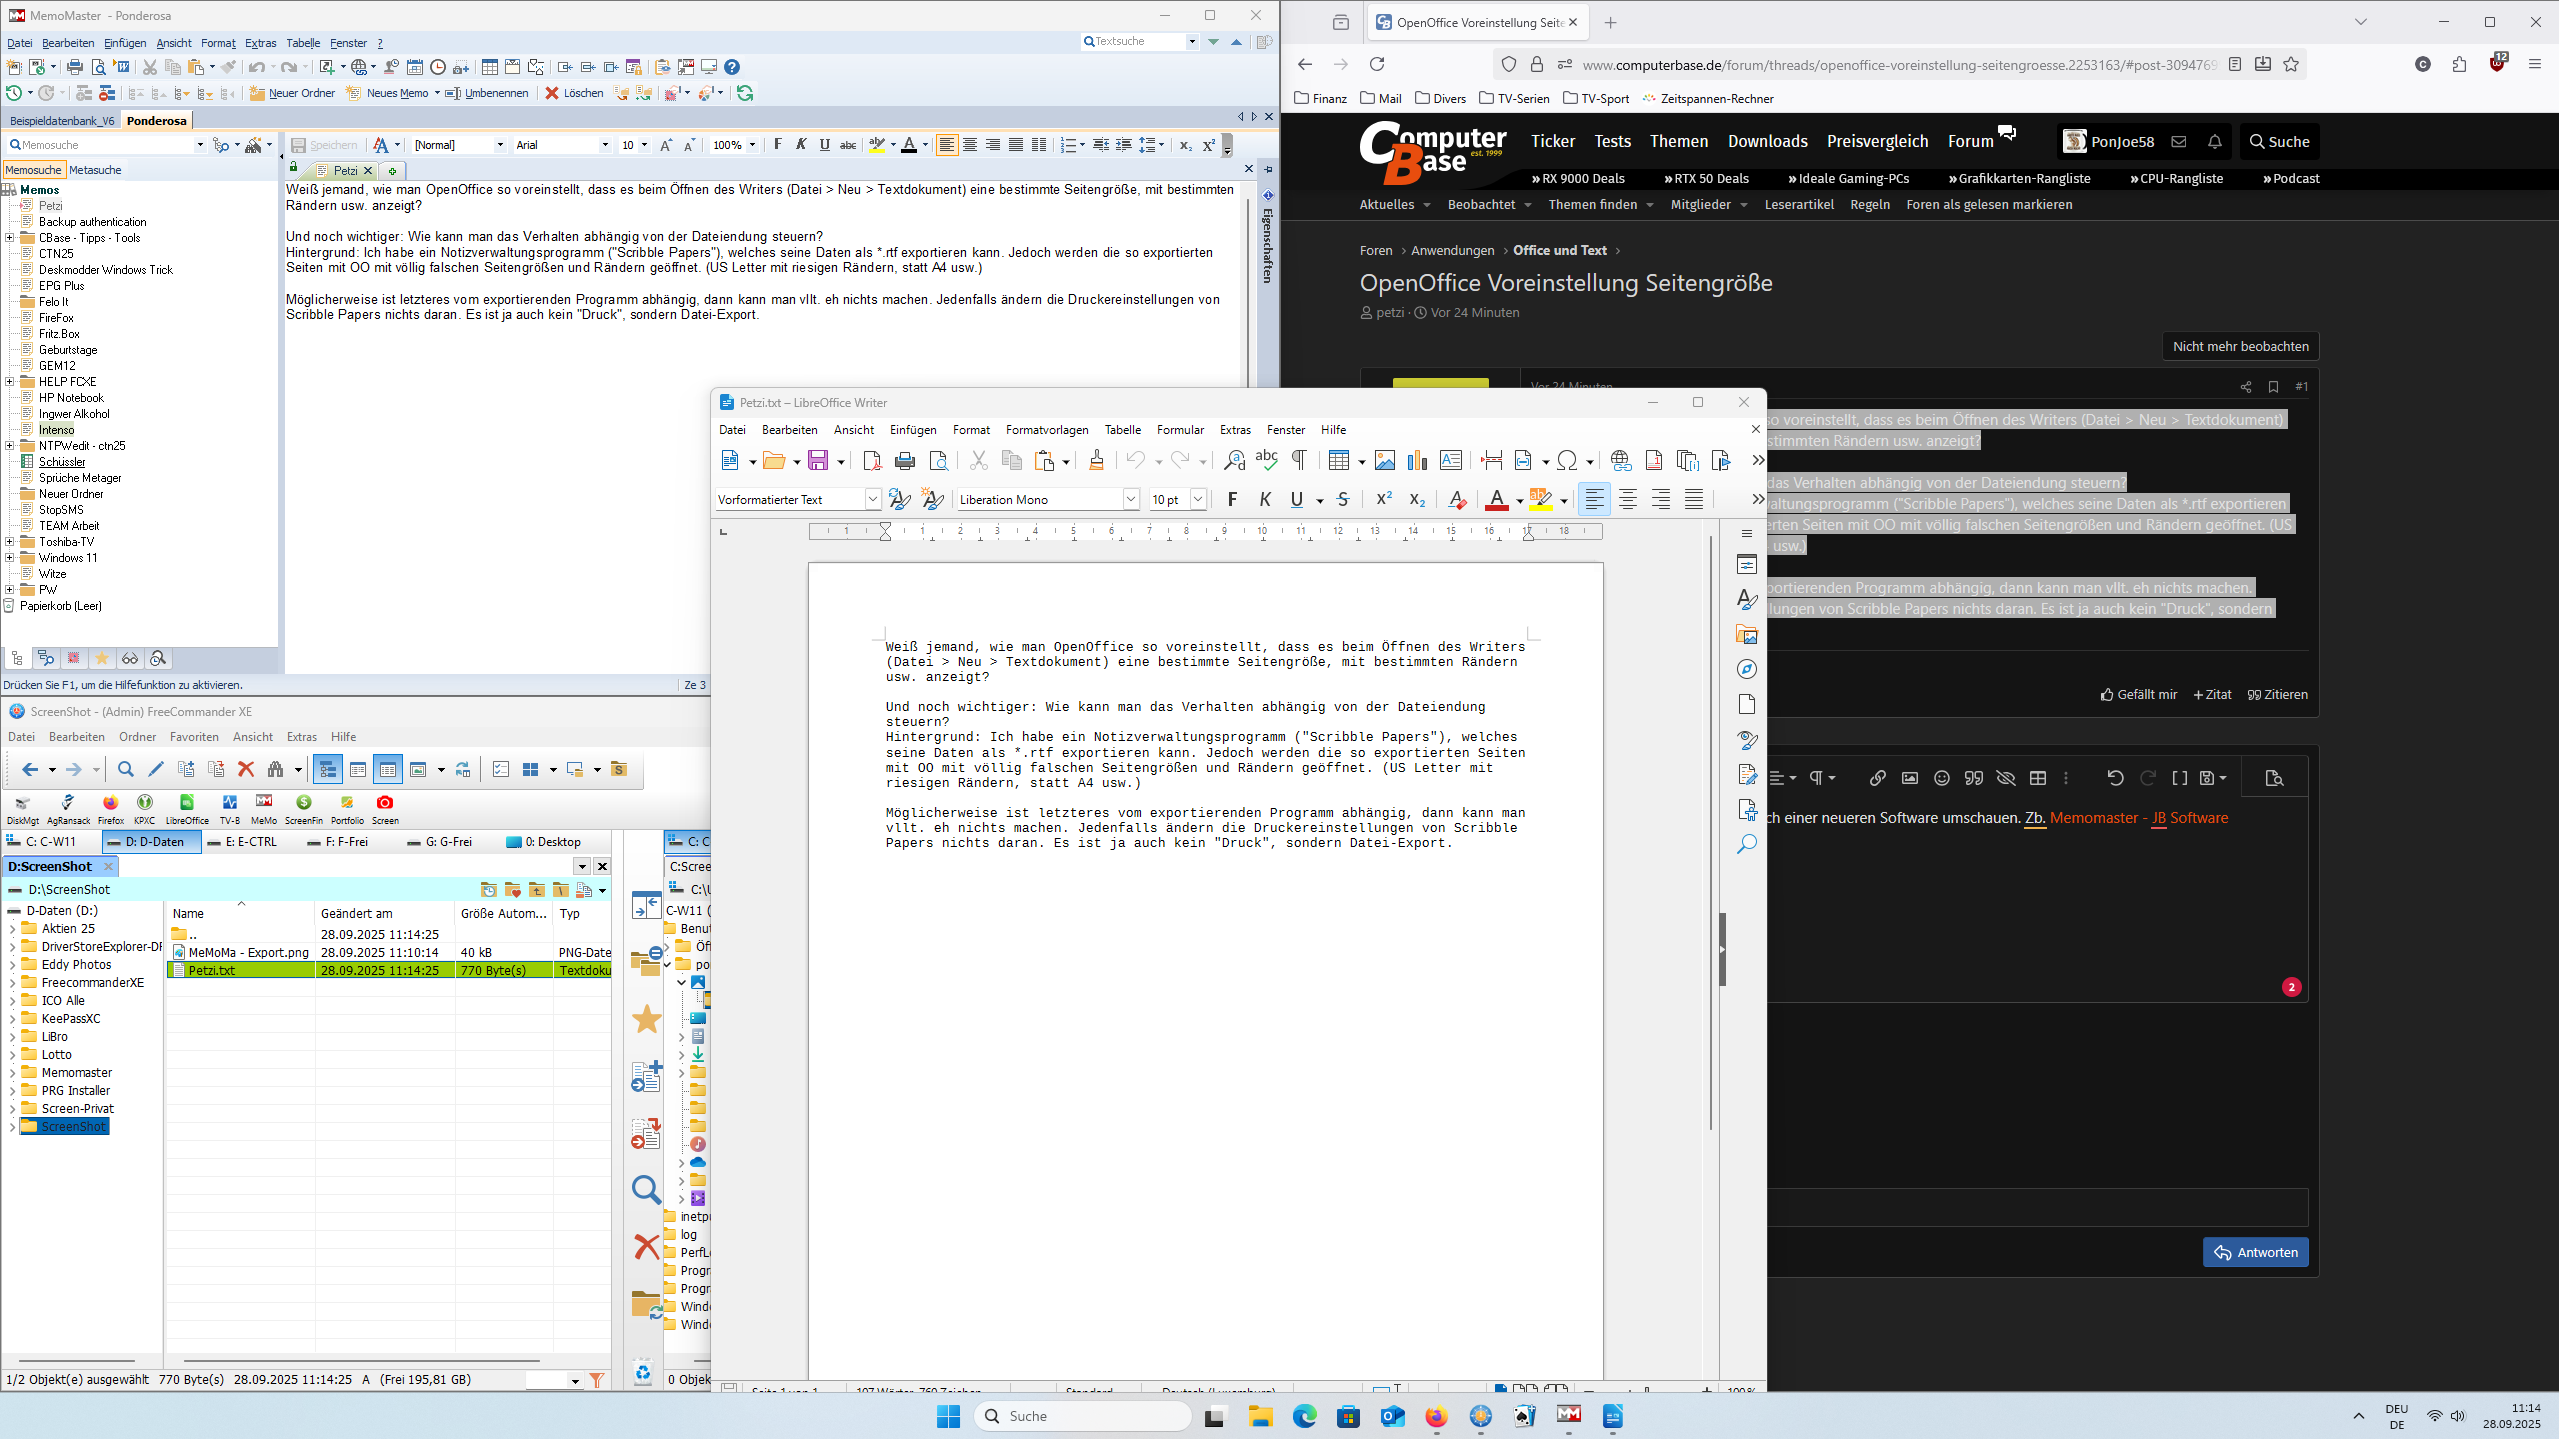
Task: Toggle formatting marks (pilcrow) in Writer
Action: coord(1299,460)
